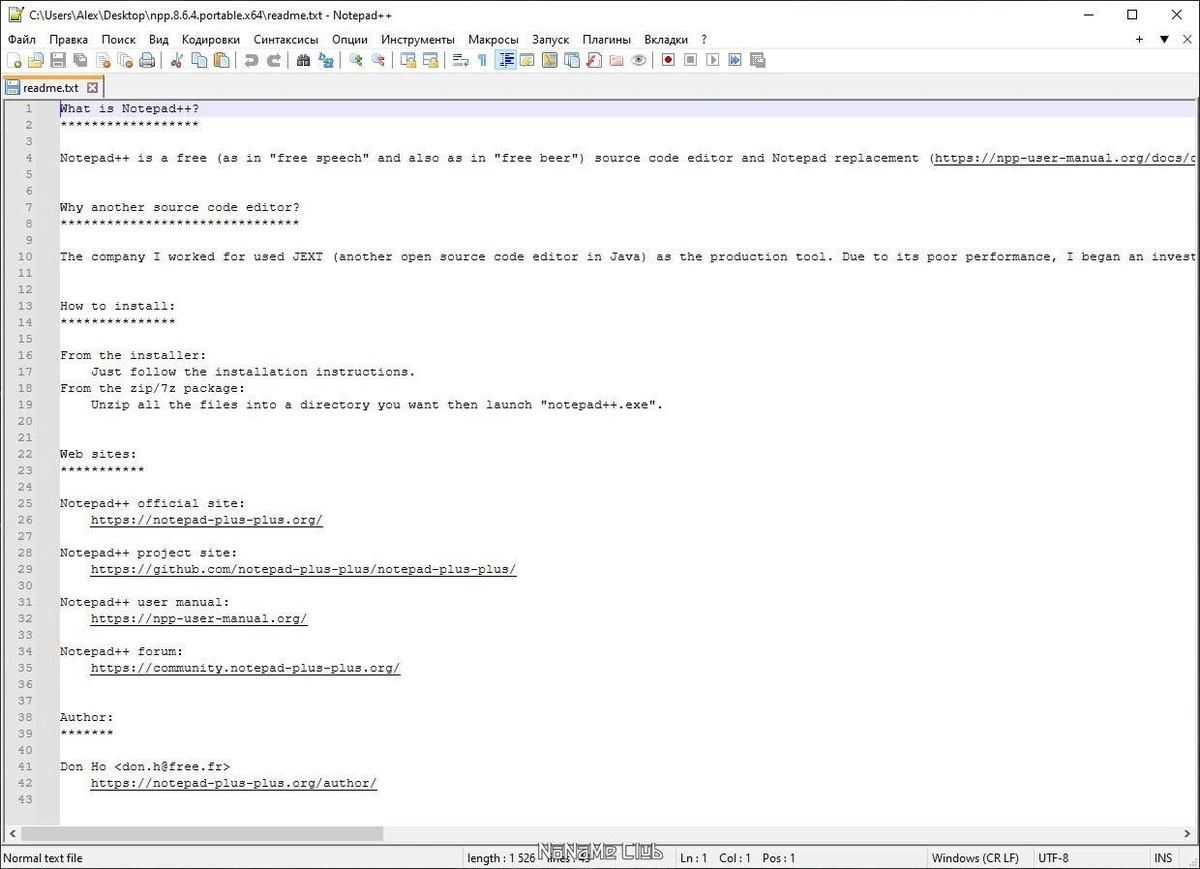The width and height of the screenshot is (1200, 869).
Task: Click the horizontal scrollbar right arrow
Action: click(x=1187, y=833)
